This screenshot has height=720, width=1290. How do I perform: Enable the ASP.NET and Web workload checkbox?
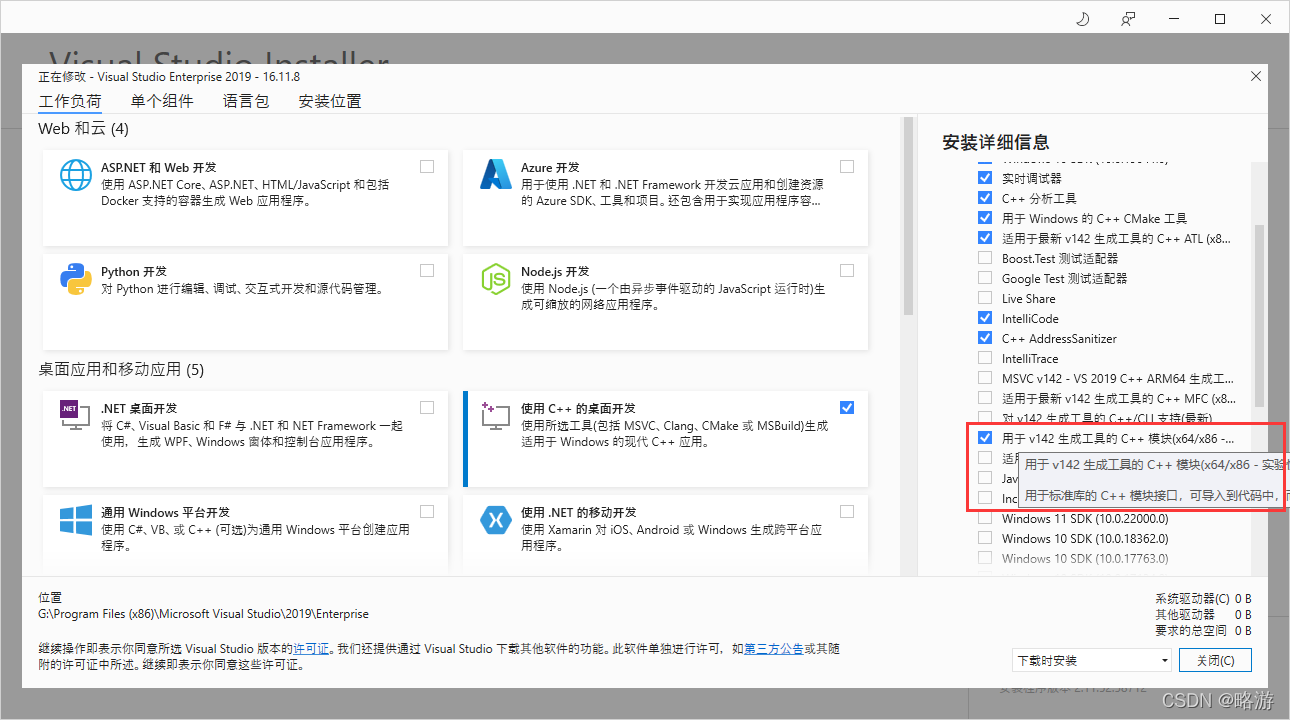(x=427, y=166)
